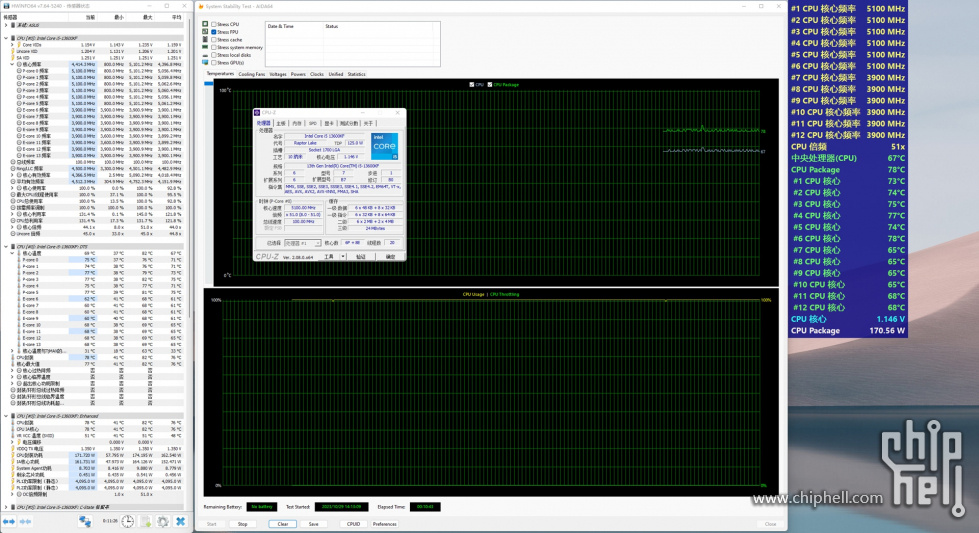This screenshot has height=533, width=979.
Task: Click the Stress cache icon in AIDA64
Action: 205,39
